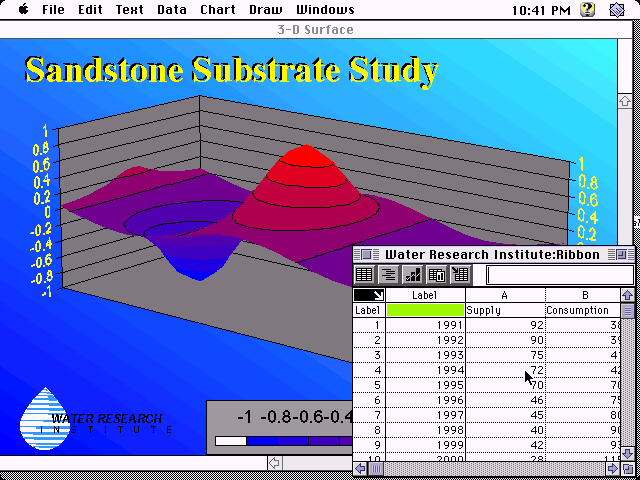Open the Windows menu
This screenshot has height=480, width=640.
coord(325,9)
